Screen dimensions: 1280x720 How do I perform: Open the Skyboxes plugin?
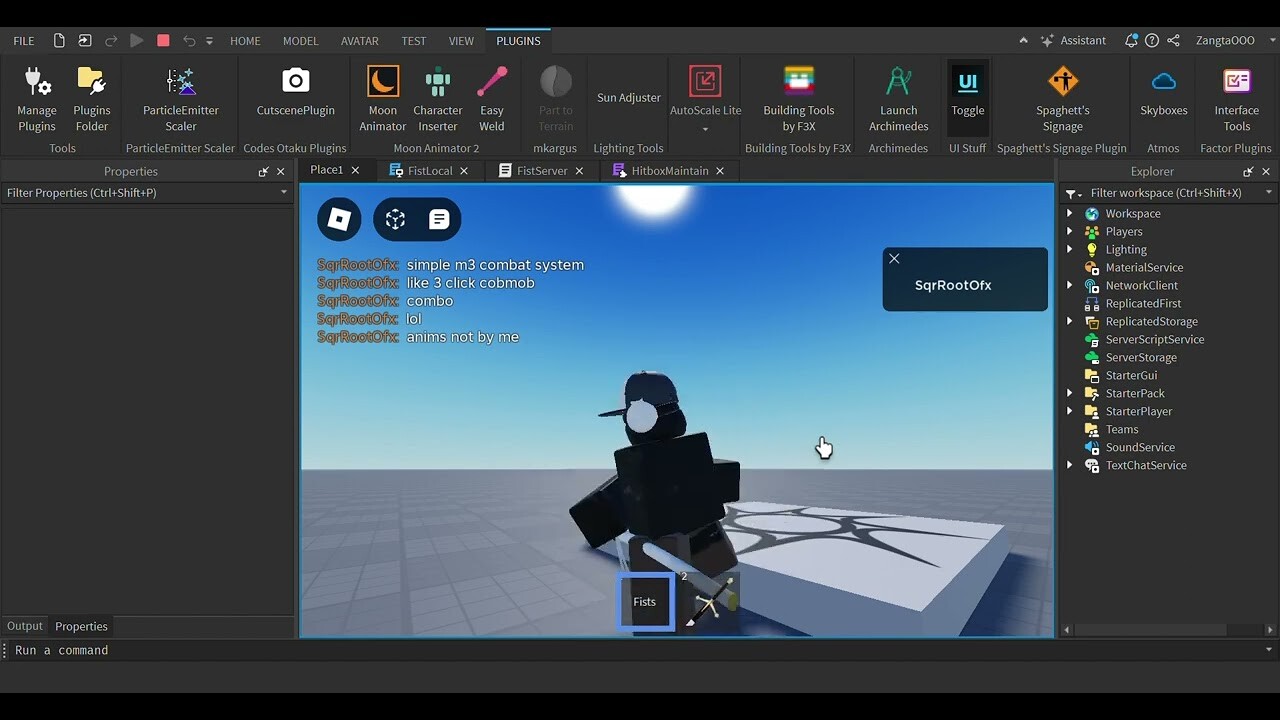[x=1162, y=97]
